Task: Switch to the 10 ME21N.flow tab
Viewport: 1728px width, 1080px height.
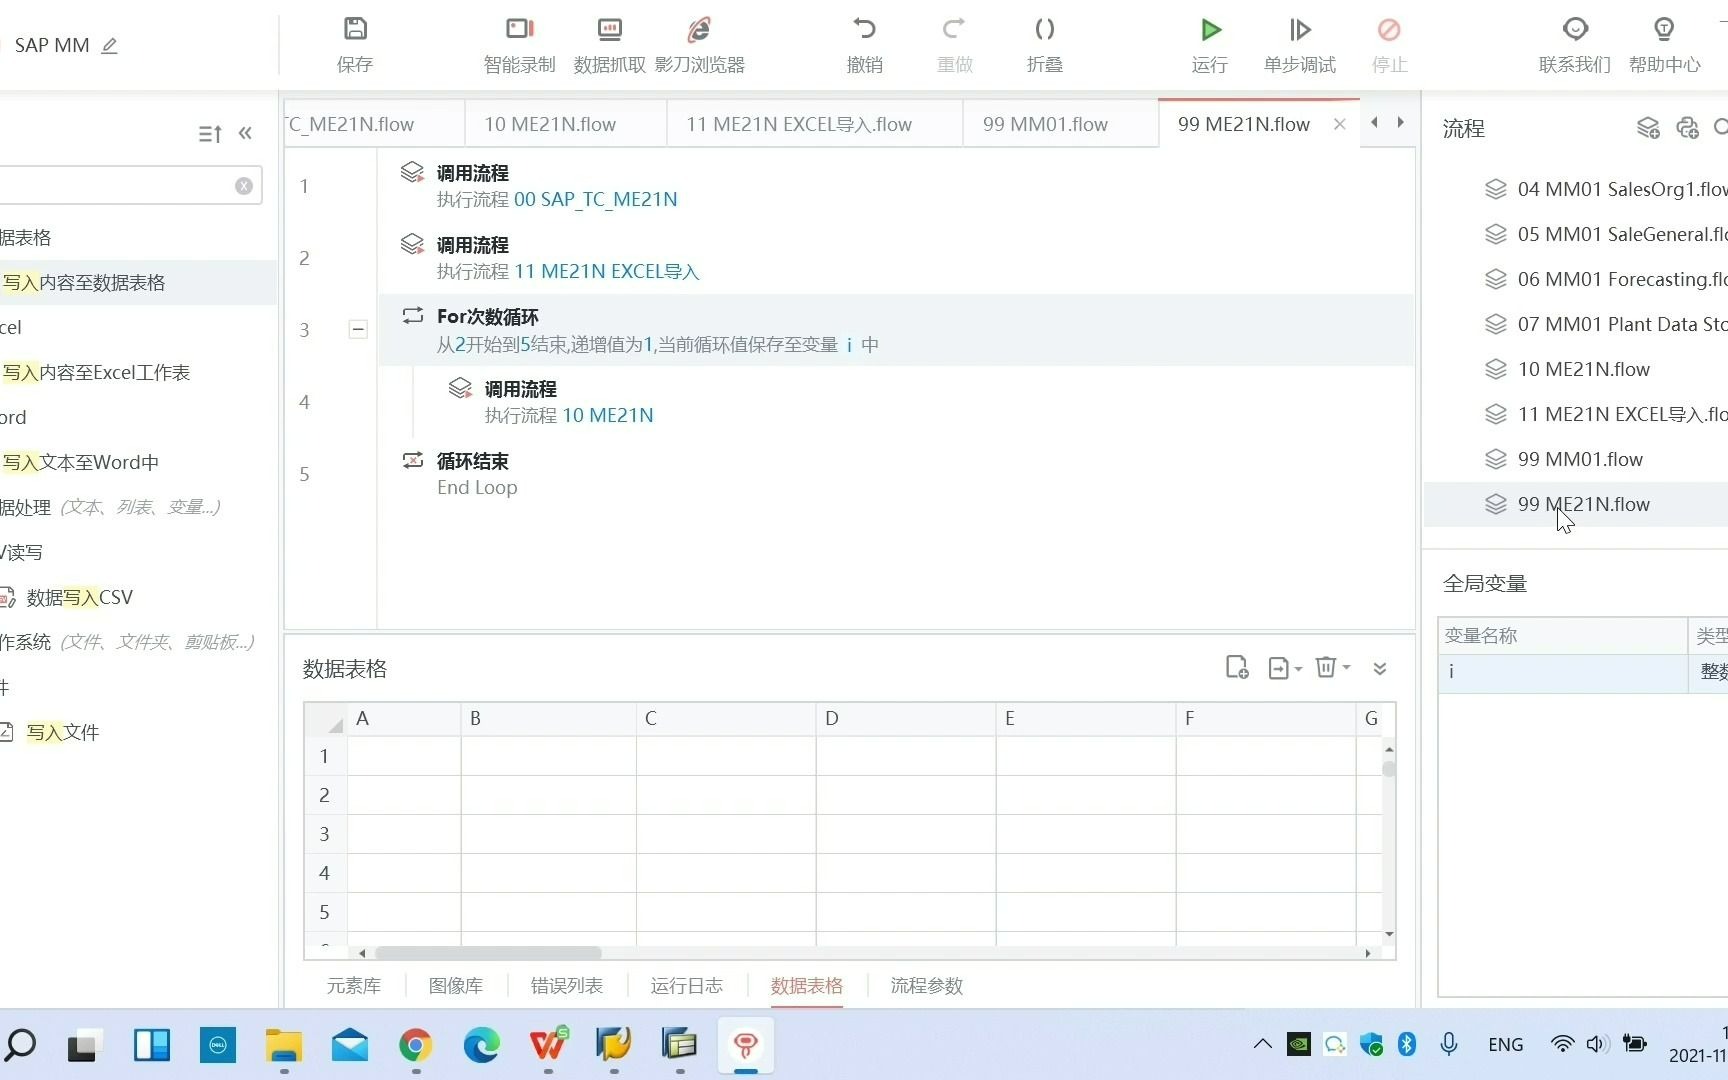Action: click(550, 124)
